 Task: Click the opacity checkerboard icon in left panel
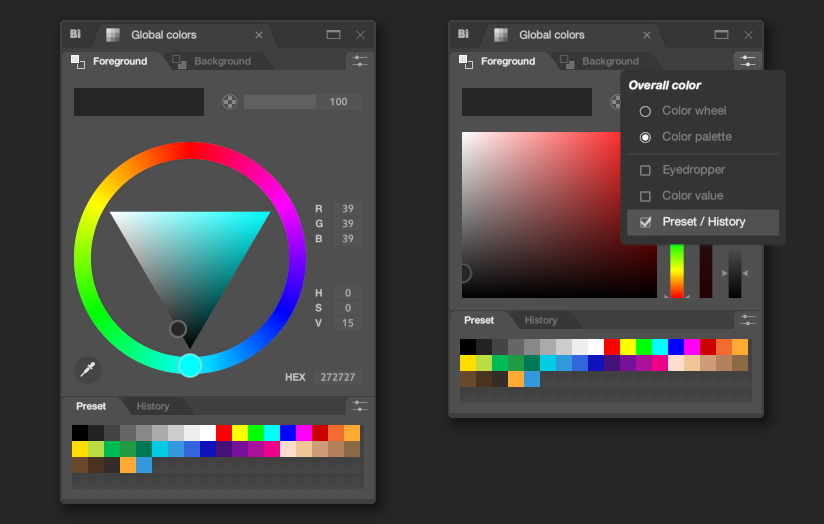pyautogui.click(x=230, y=101)
